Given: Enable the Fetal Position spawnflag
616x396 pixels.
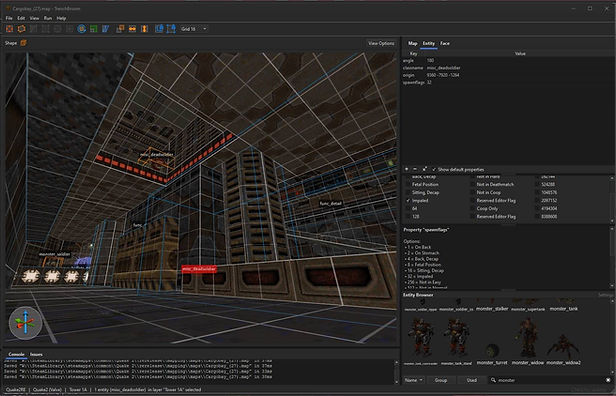Looking at the screenshot, I should (408, 184).
